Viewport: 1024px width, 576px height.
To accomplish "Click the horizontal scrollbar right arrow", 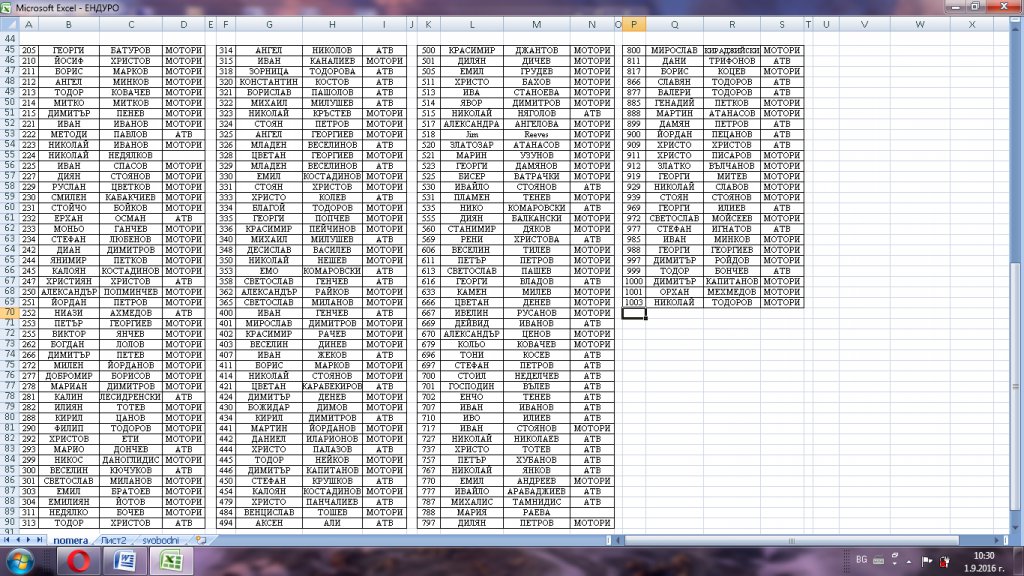I will point(997,540).
